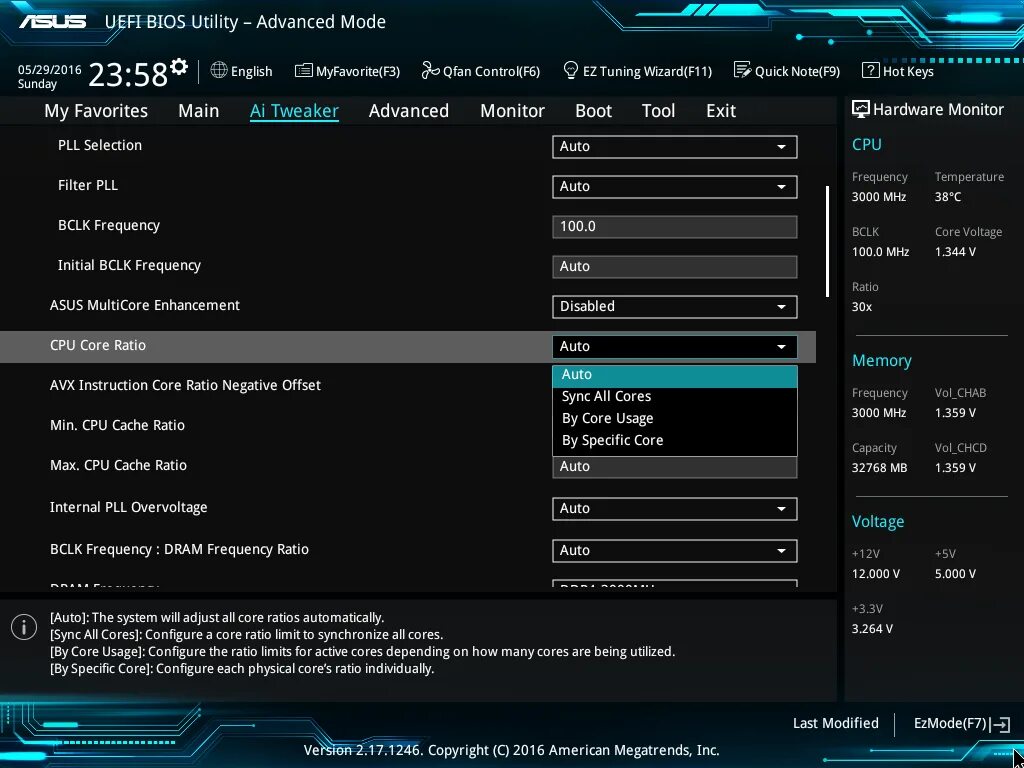Click the MyFavorite list icon
The image size is (1024, 768).
pyautogui.click(x=303, y=71)
